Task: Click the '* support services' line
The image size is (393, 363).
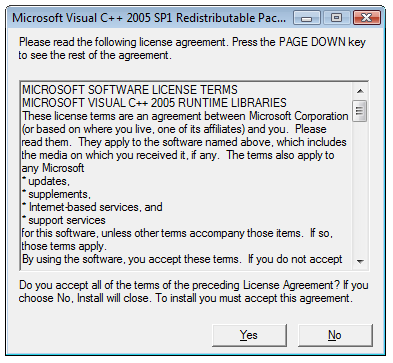Action: (x=64, y=220)
